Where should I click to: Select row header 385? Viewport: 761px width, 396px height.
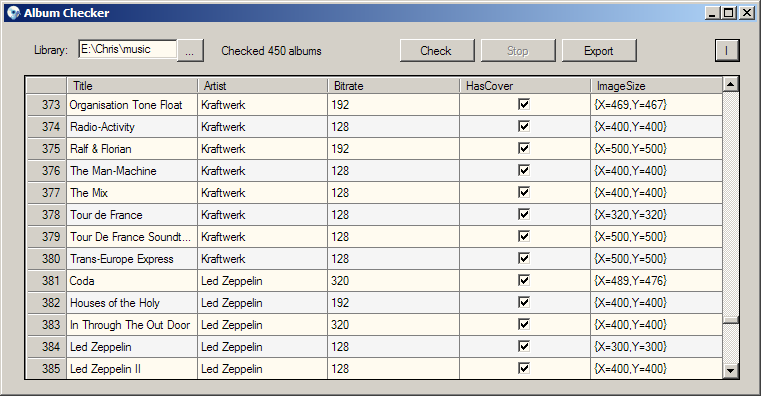click(x=46, y=369)
